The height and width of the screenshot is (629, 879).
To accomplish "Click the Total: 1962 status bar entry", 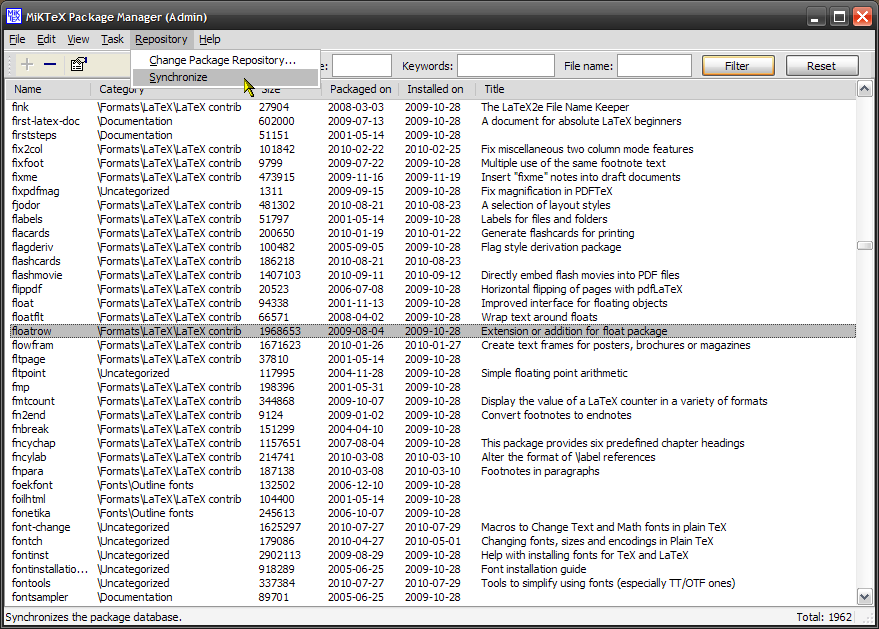I will [x=824, y=617].
